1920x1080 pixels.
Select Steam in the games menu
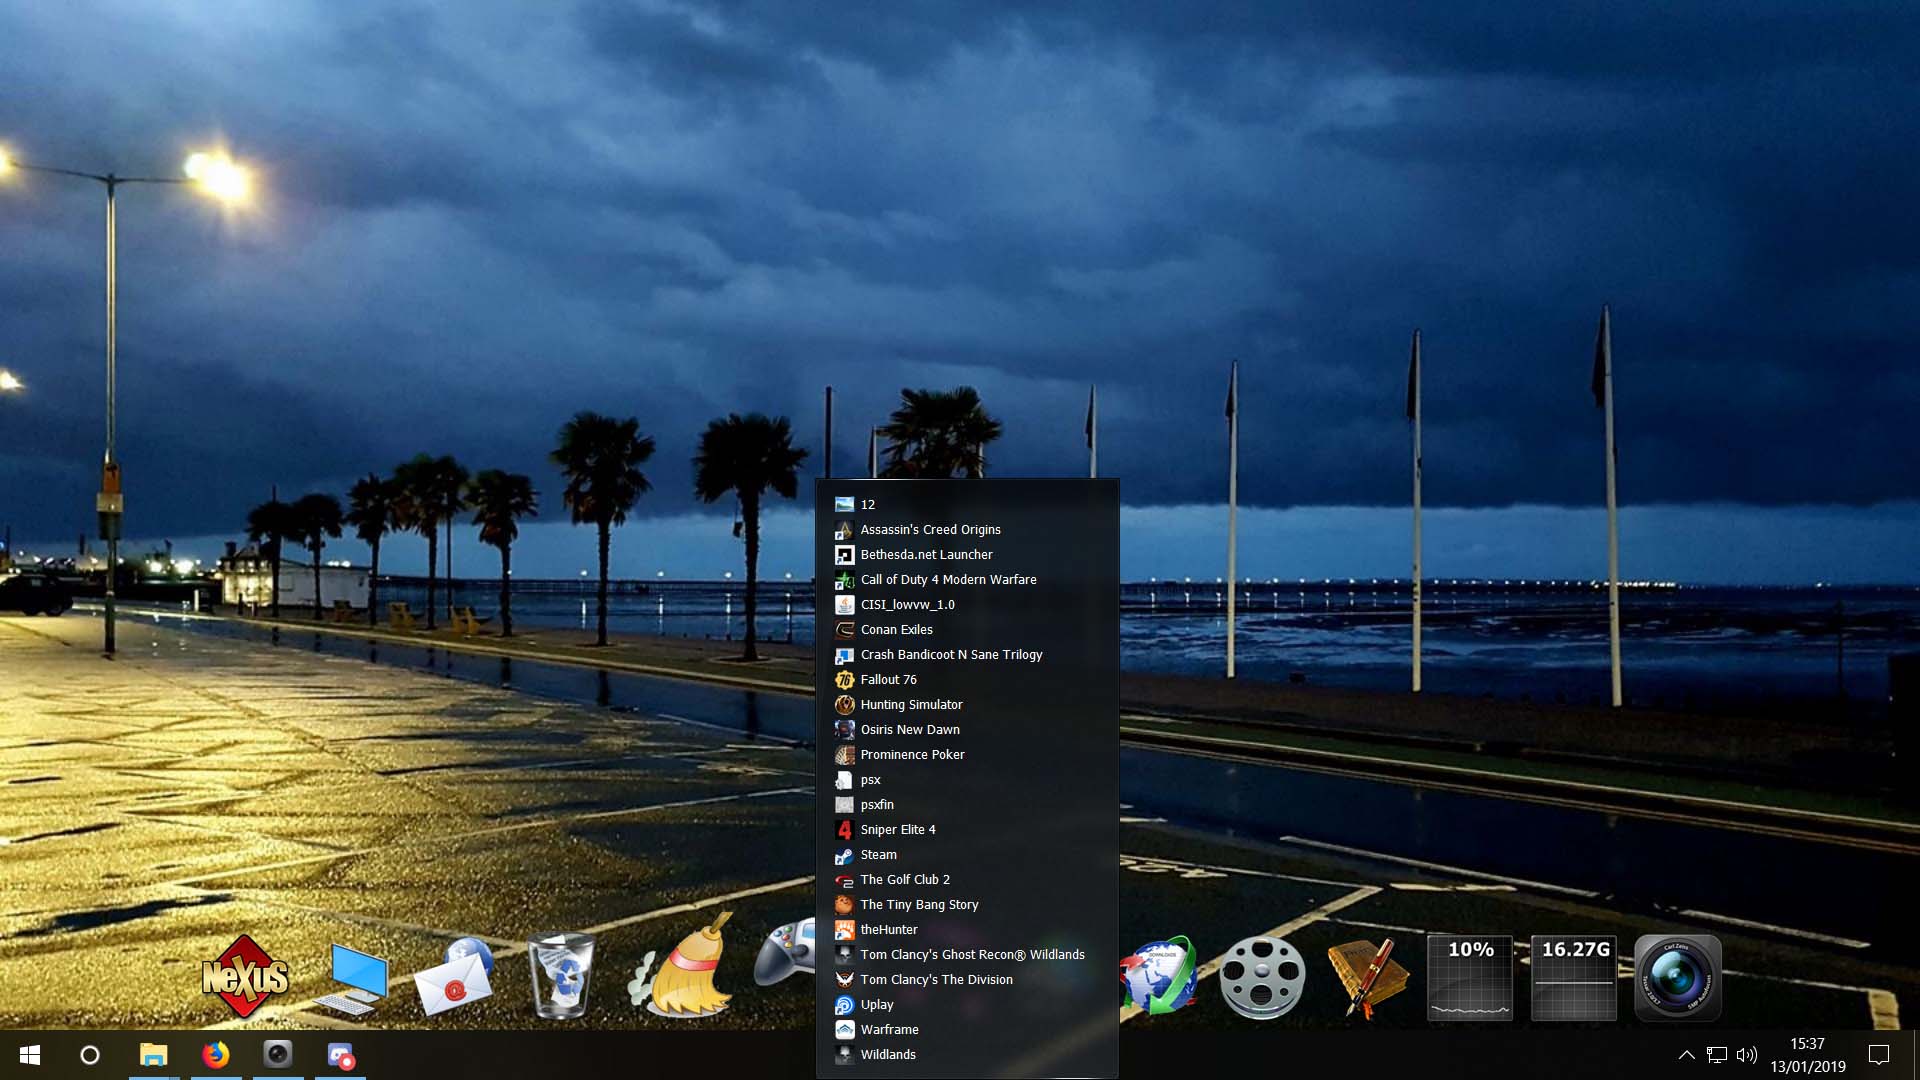coord(878,855)
